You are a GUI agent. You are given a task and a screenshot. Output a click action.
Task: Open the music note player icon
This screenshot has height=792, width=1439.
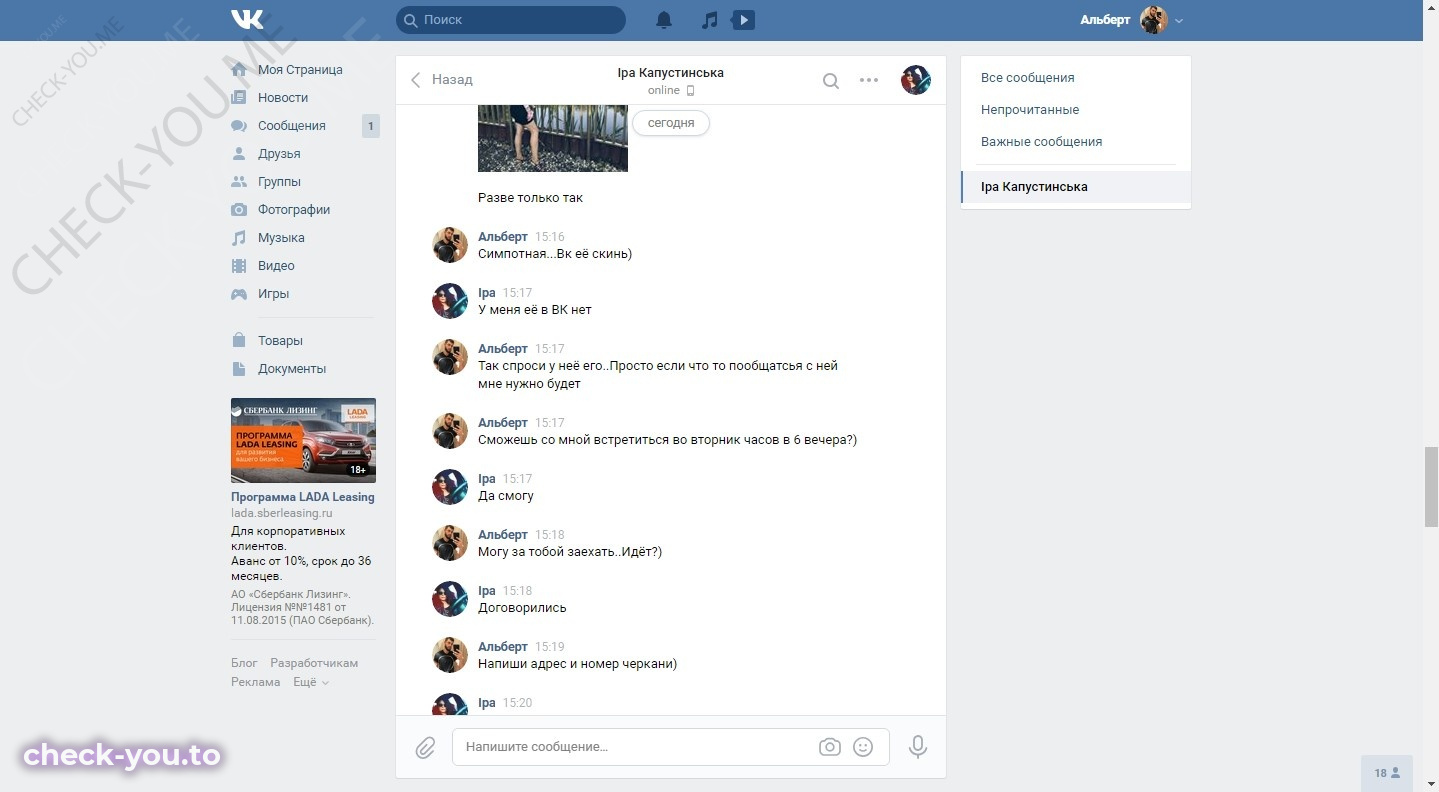(x=709, y=20)
